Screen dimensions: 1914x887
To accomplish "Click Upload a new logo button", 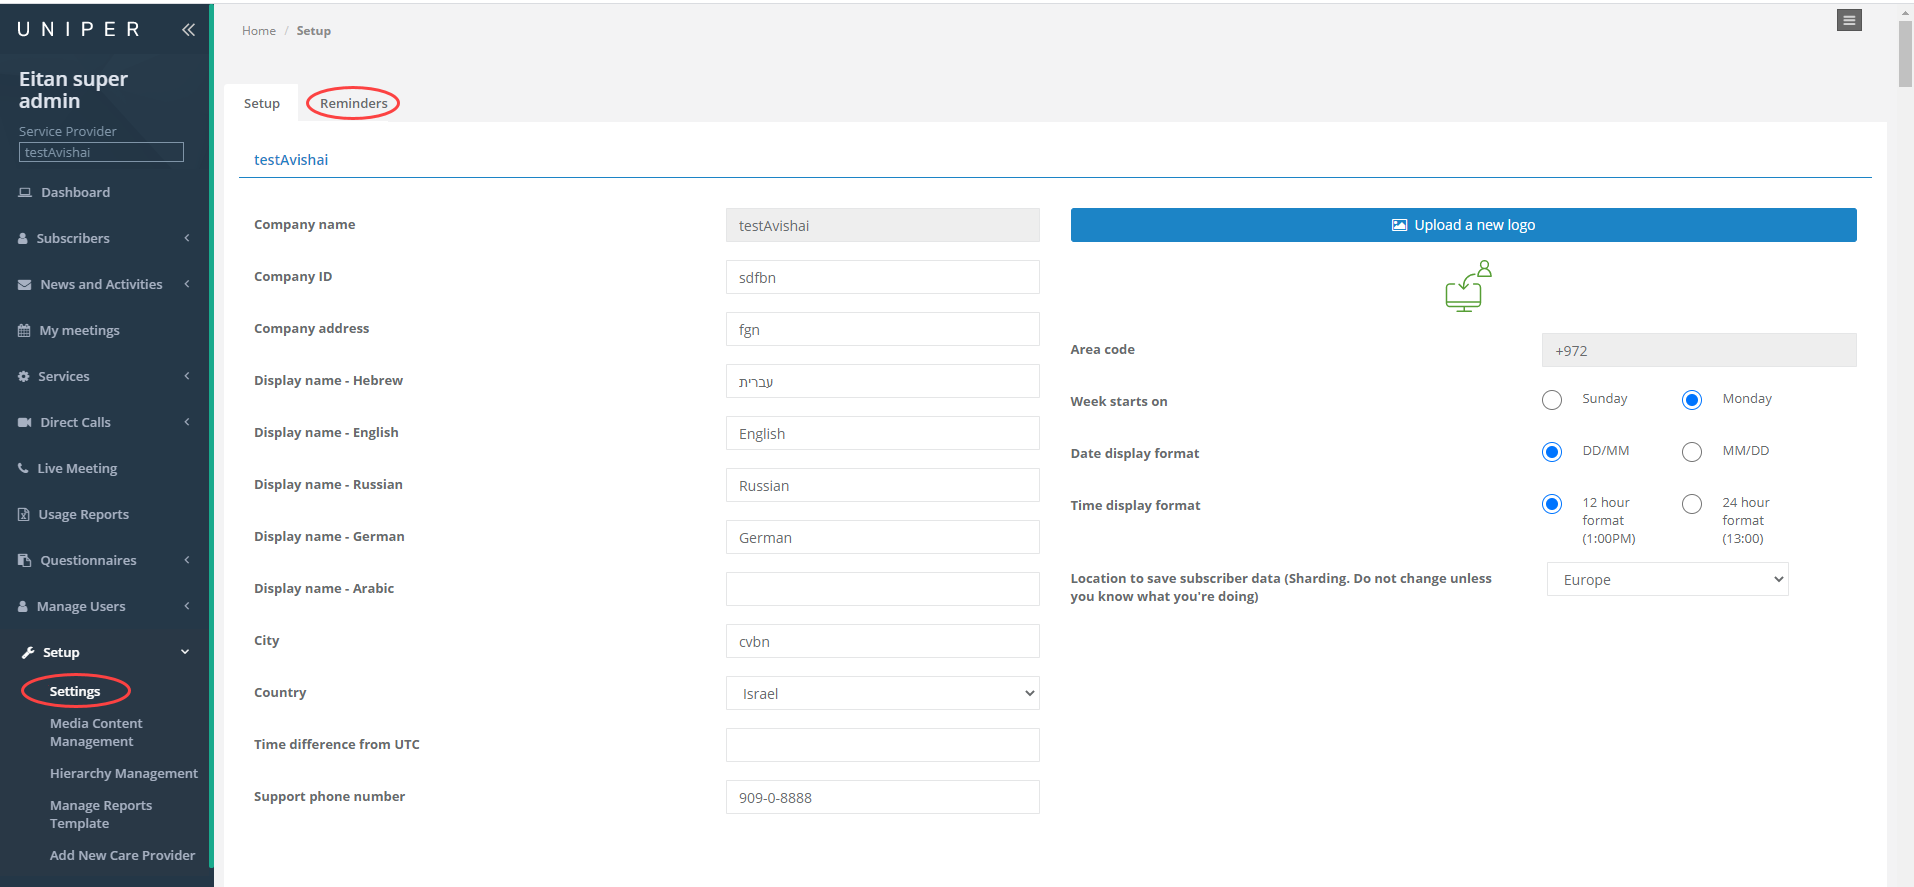I will tap(1463, 225).
